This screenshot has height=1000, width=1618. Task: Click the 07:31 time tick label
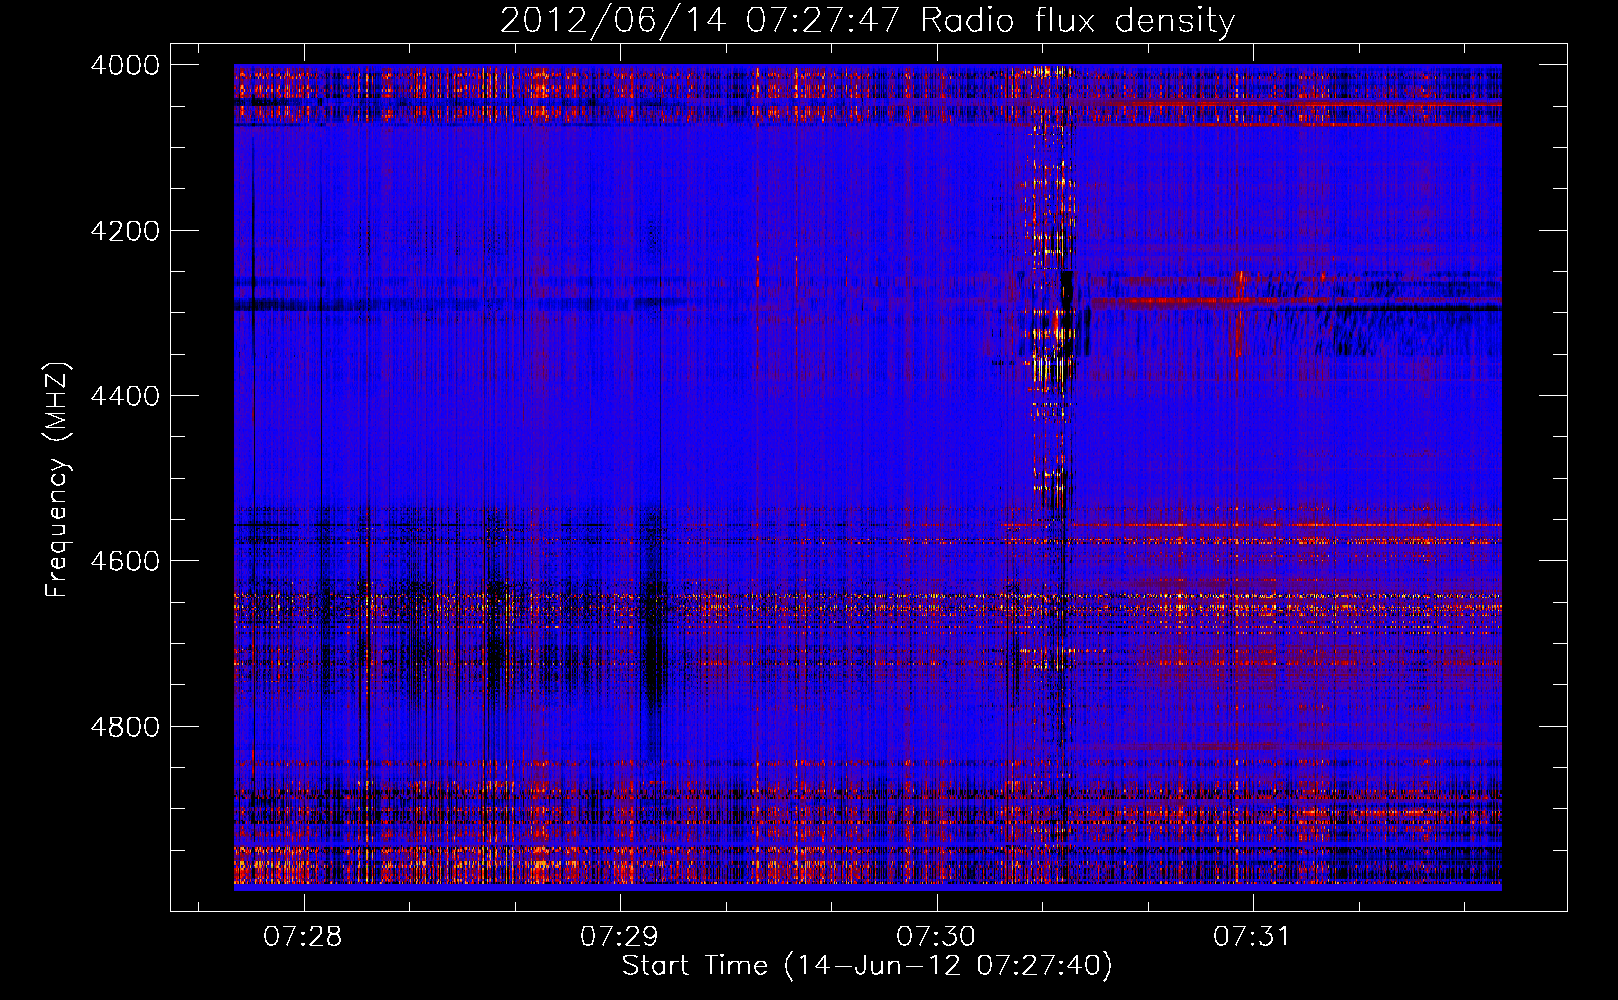pyautogui.click(x=1252, y=937)
